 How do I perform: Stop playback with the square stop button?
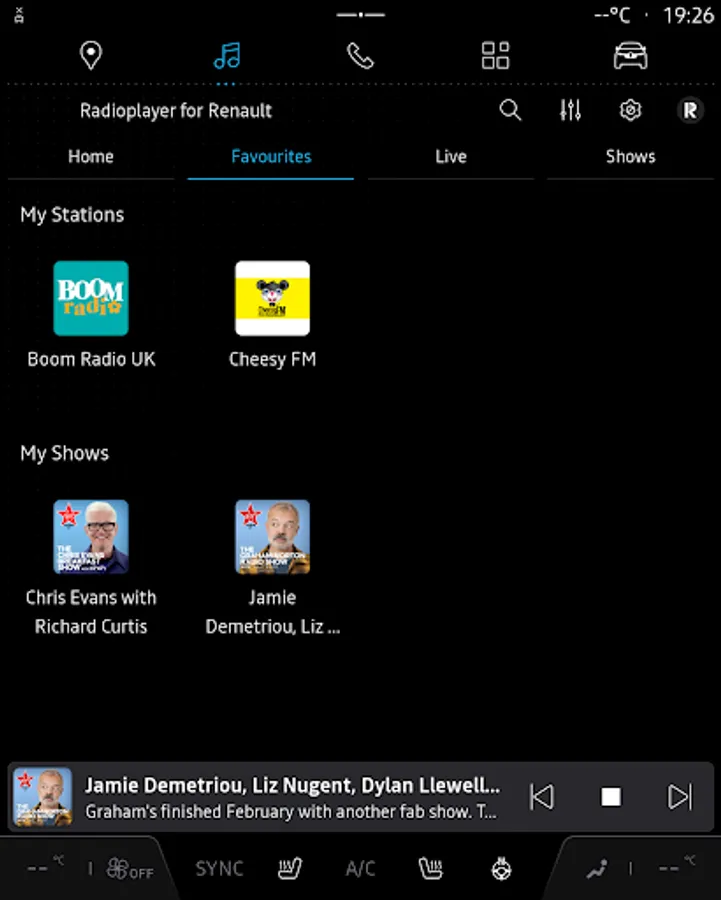pos(611,797)
